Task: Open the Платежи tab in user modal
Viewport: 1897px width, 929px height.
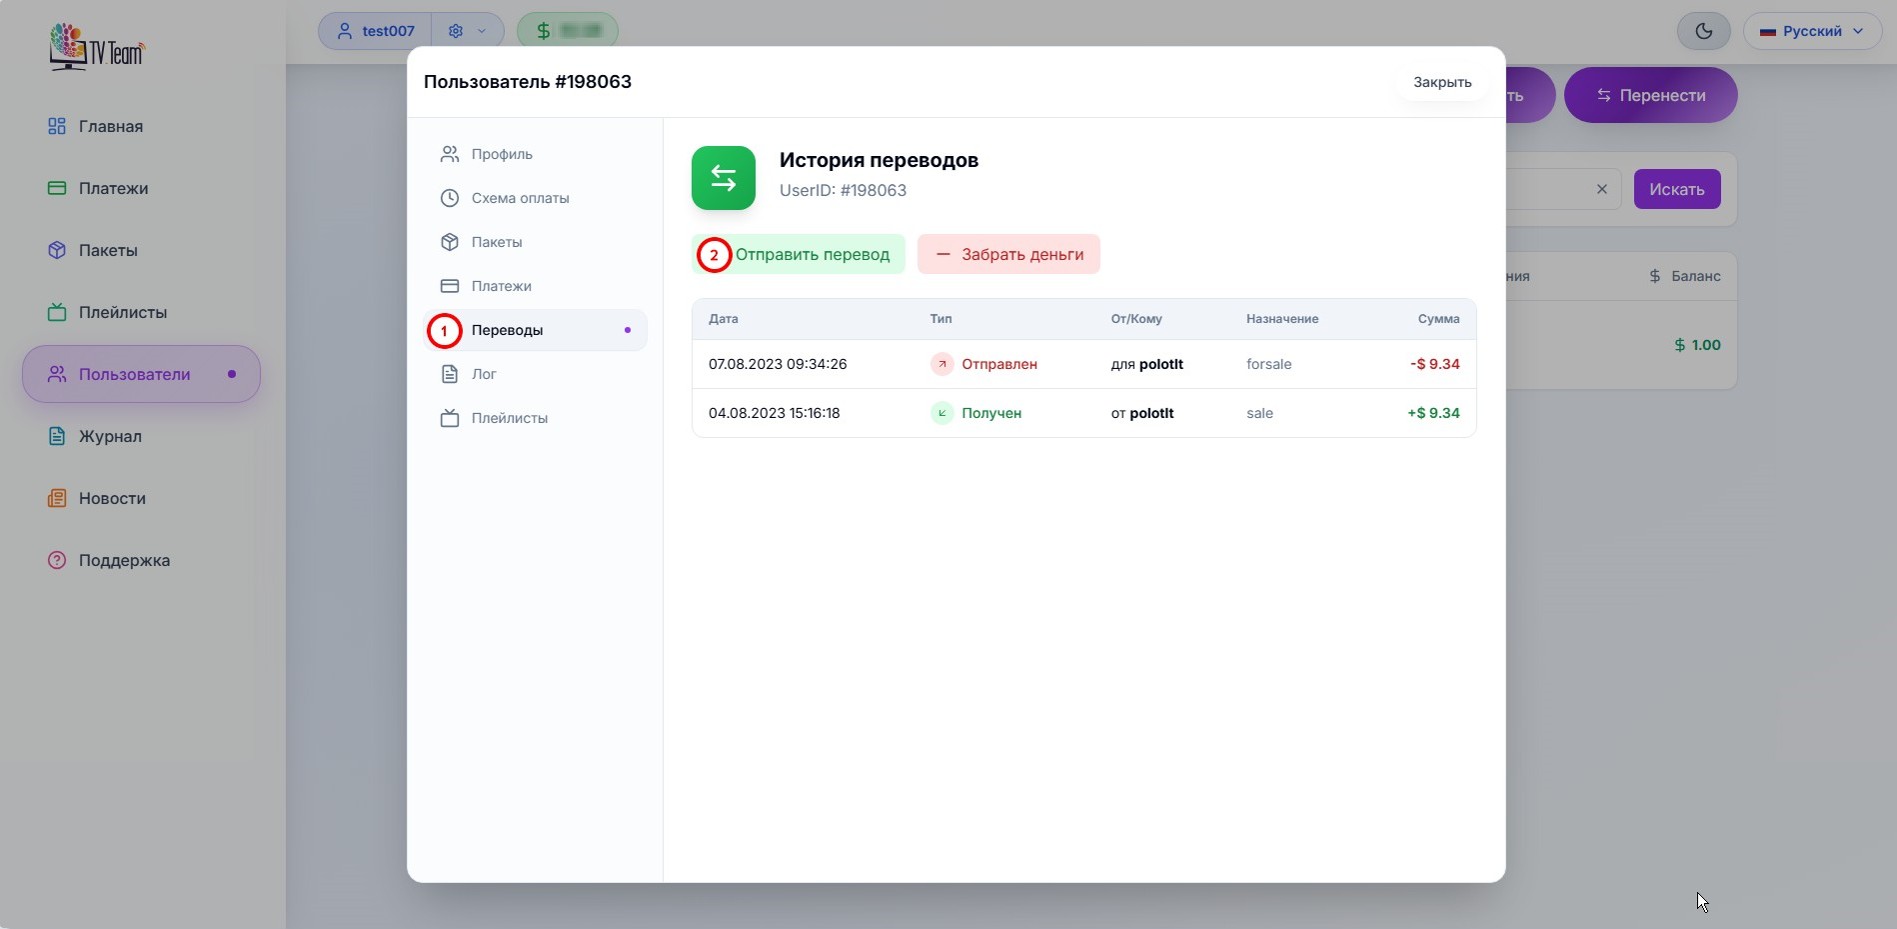Action: [x=501, y=286]
